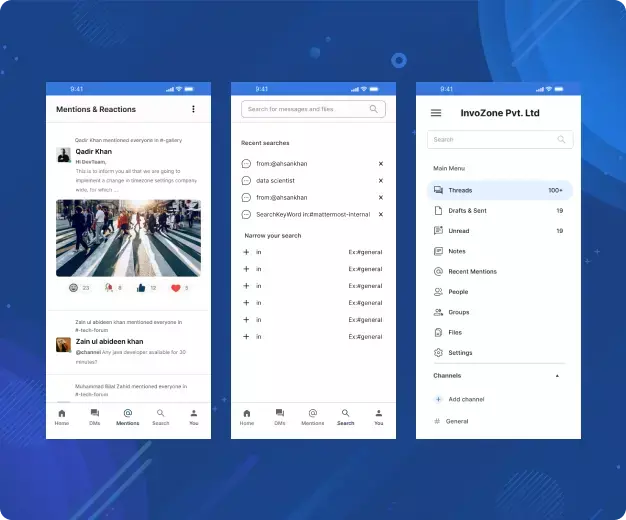Toggle the thumbs-up reaction showing 12
This screenshot has height=520, width=626.
tap(141, 288)
